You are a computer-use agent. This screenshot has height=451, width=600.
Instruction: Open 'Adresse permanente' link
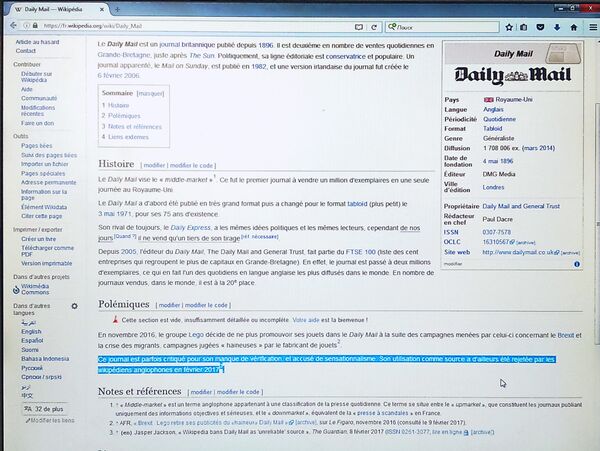(x=49, y=182)
